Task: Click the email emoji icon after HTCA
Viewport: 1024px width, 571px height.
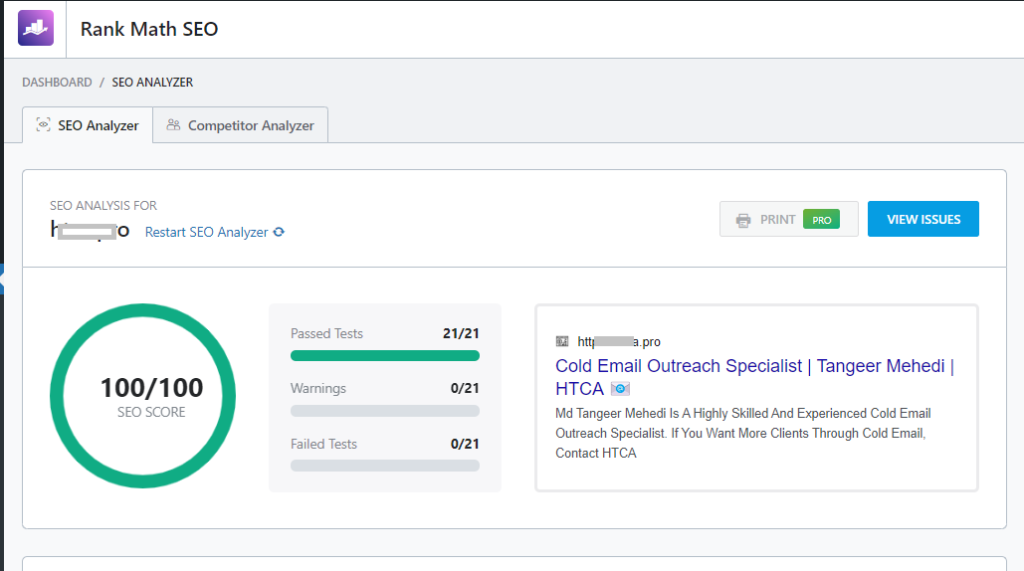Action: 620,389
